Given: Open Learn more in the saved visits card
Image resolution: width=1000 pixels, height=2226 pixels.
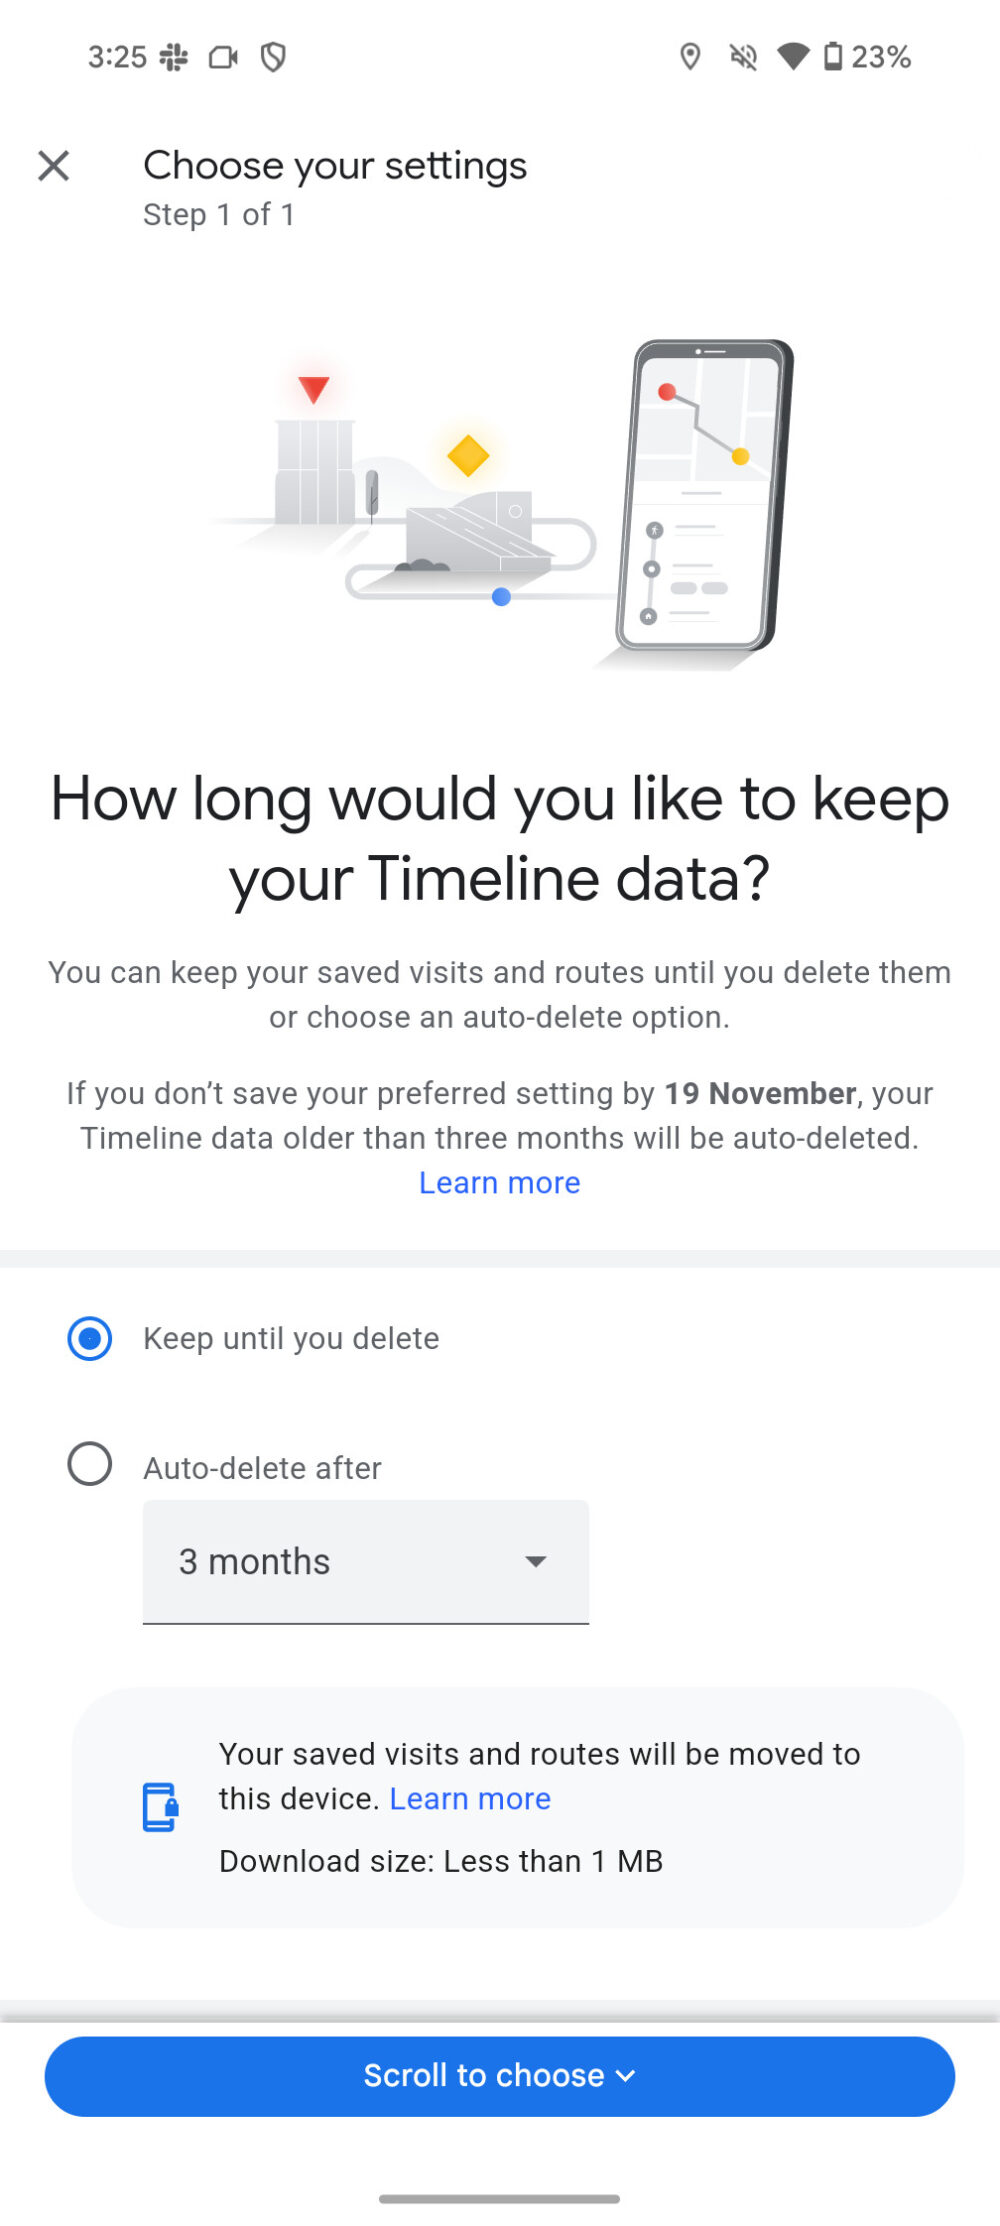Looking at the screenshot, I should coord(469,1798).
